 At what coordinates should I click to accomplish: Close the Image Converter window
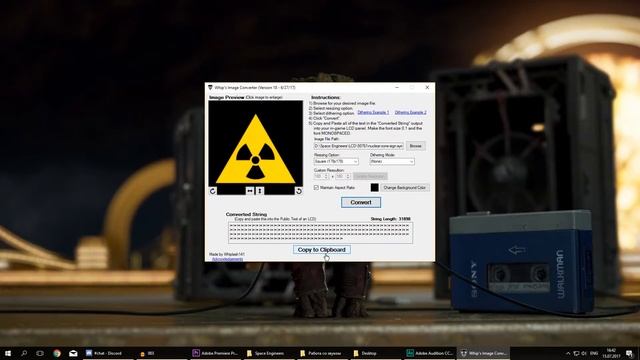[427, 87]
